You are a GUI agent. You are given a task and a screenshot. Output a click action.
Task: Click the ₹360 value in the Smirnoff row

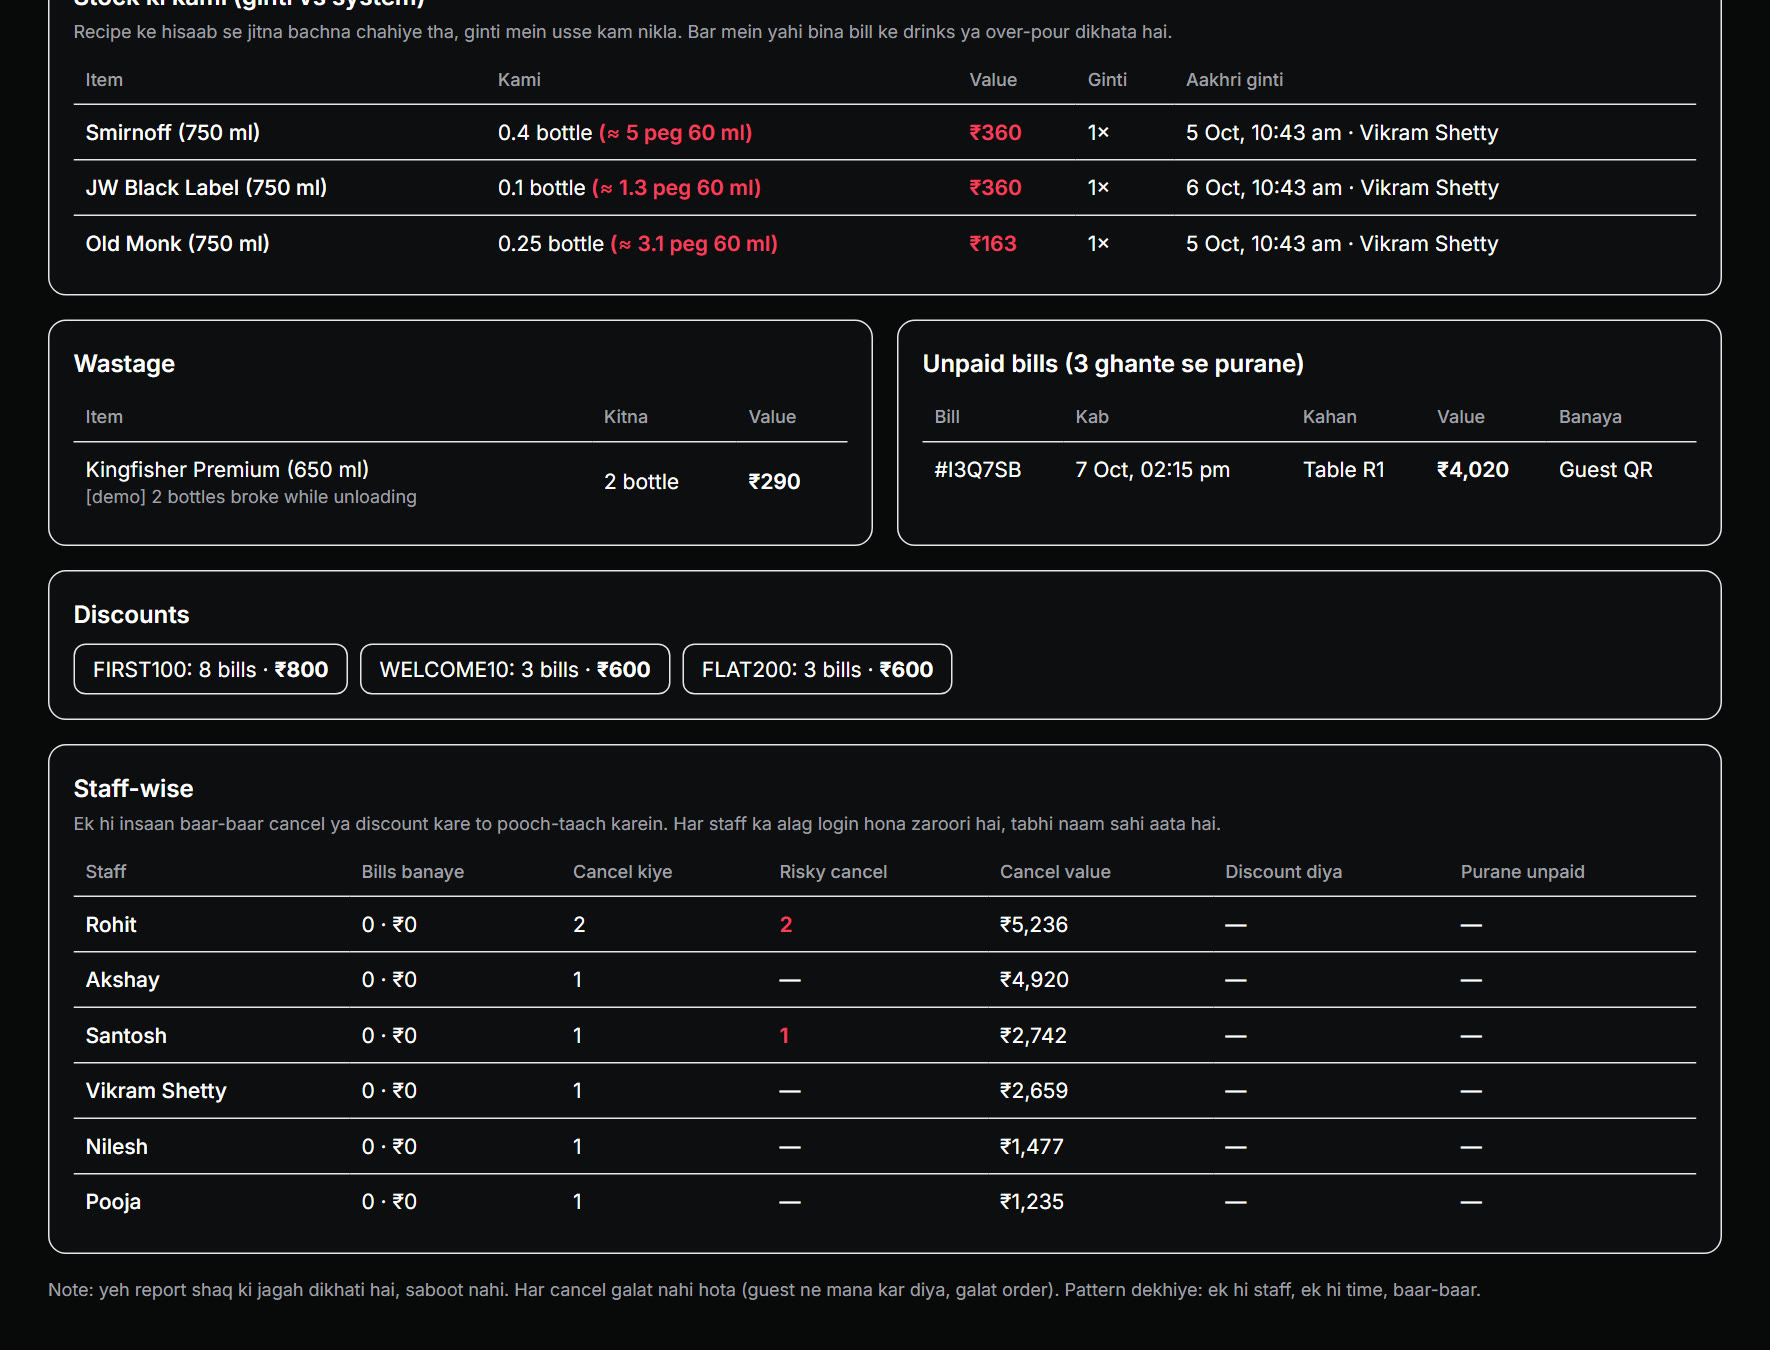coord(995,133)
